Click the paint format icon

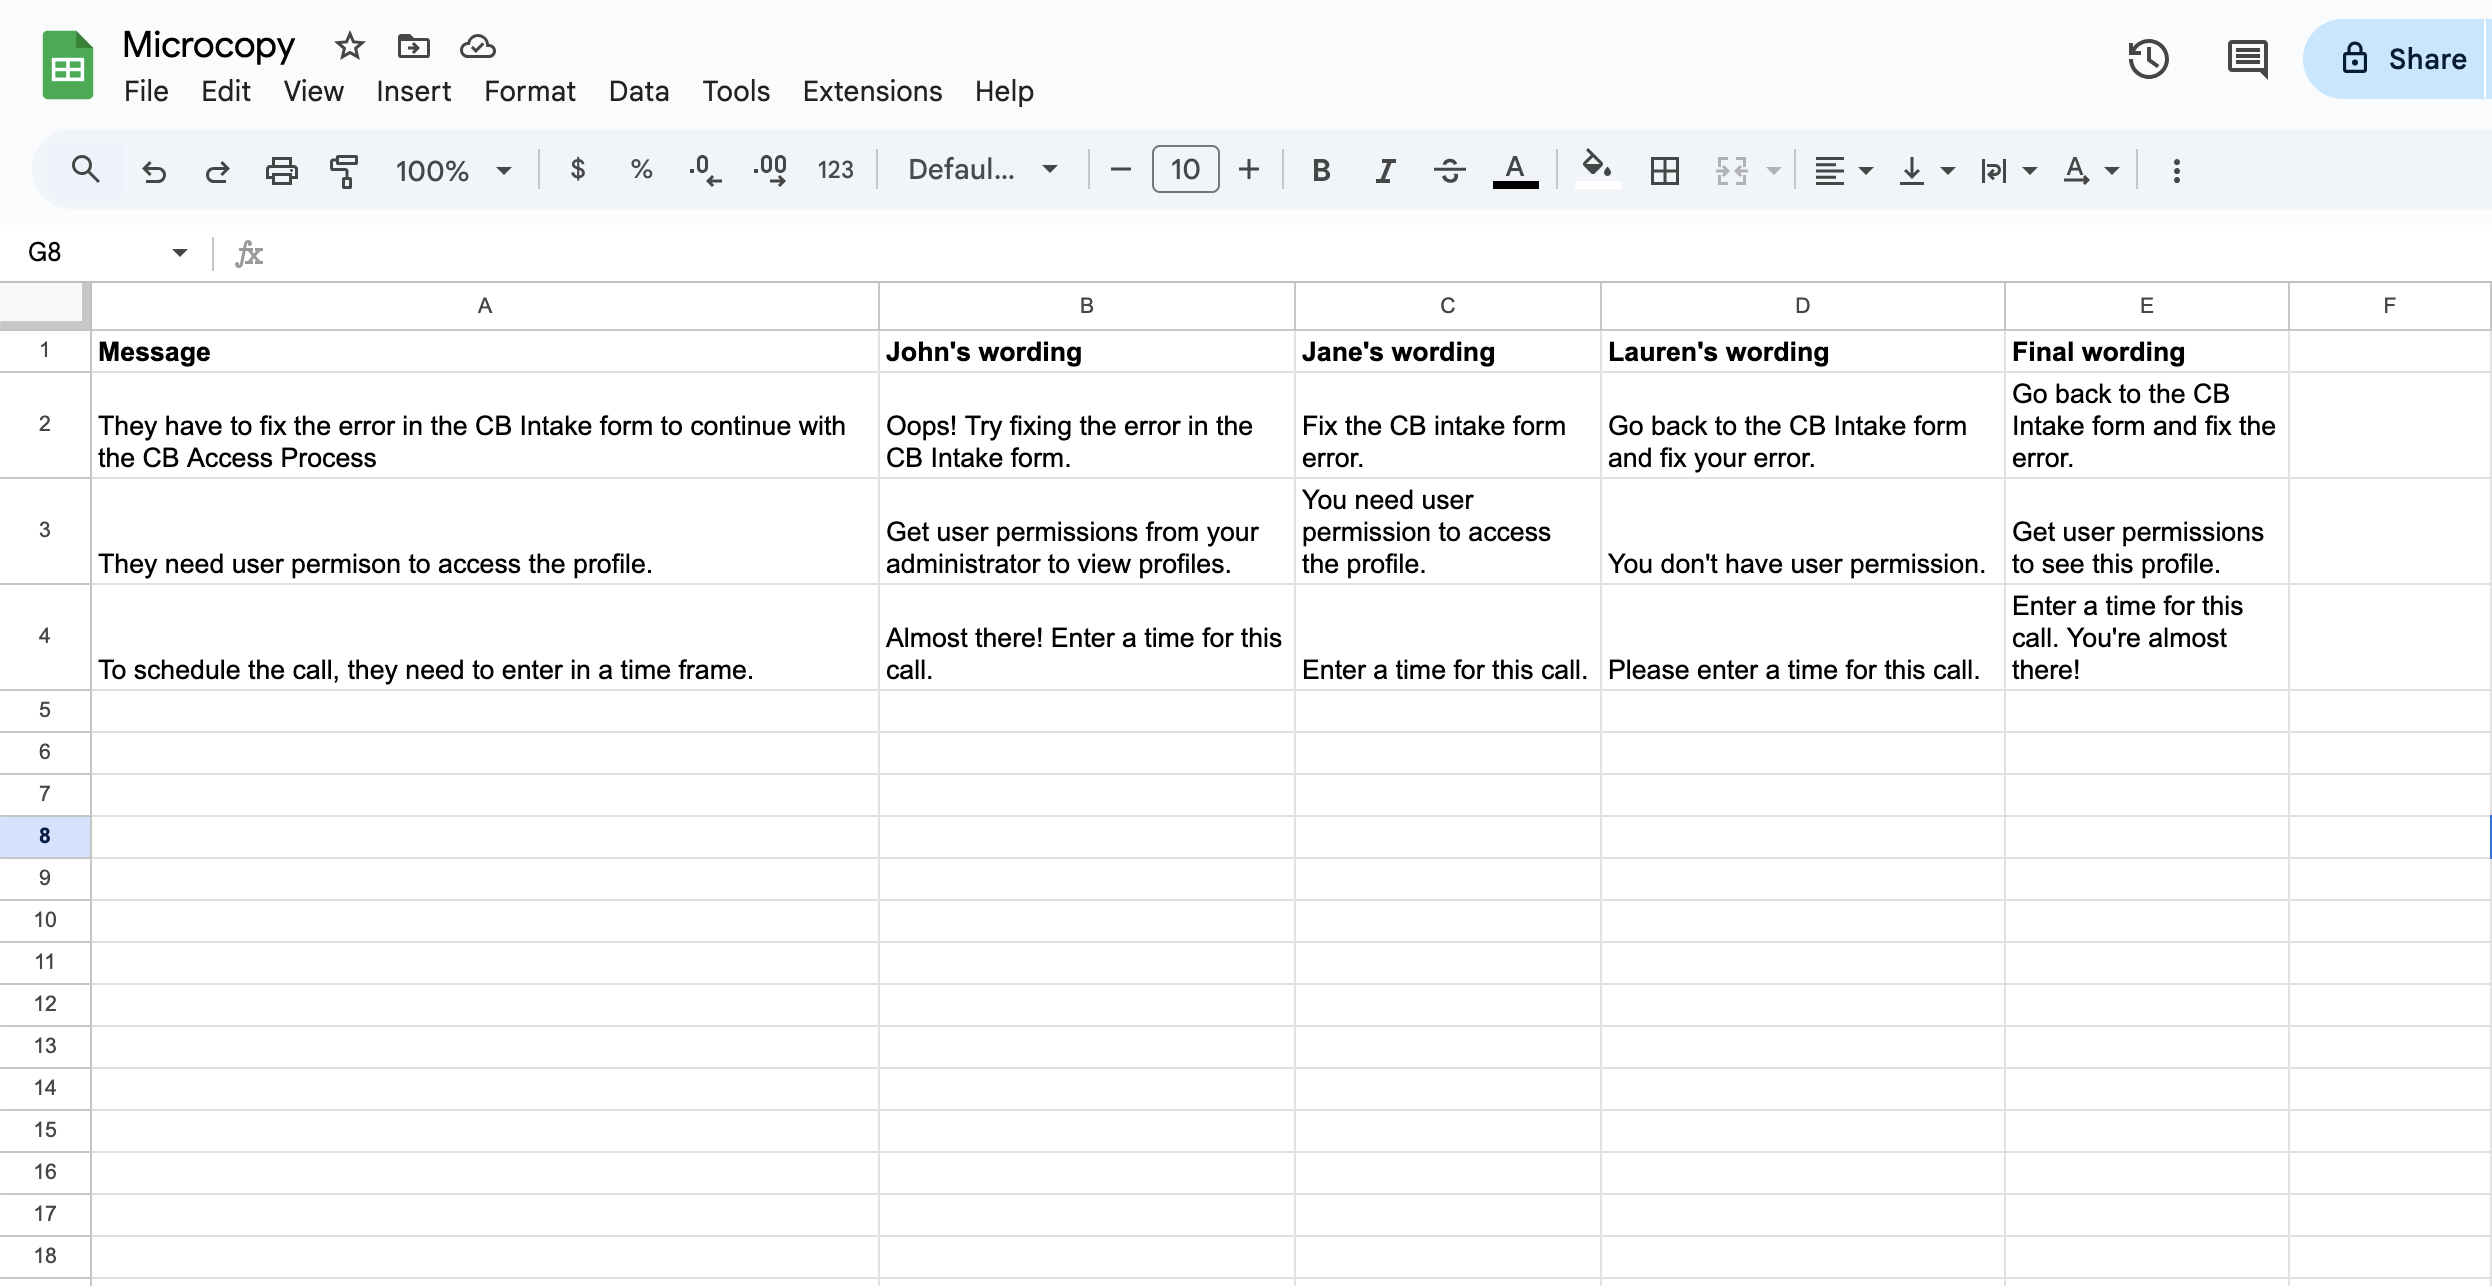click(344, 170)
